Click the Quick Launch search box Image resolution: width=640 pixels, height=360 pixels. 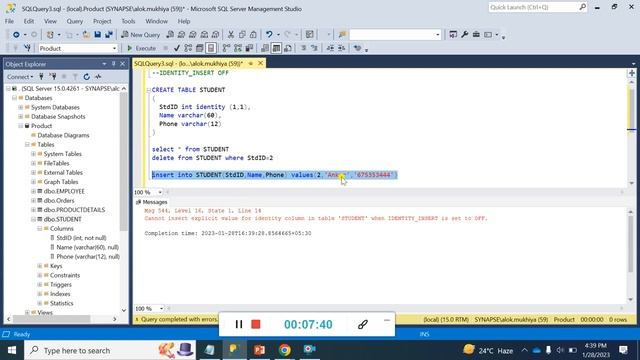coord(538,7)
